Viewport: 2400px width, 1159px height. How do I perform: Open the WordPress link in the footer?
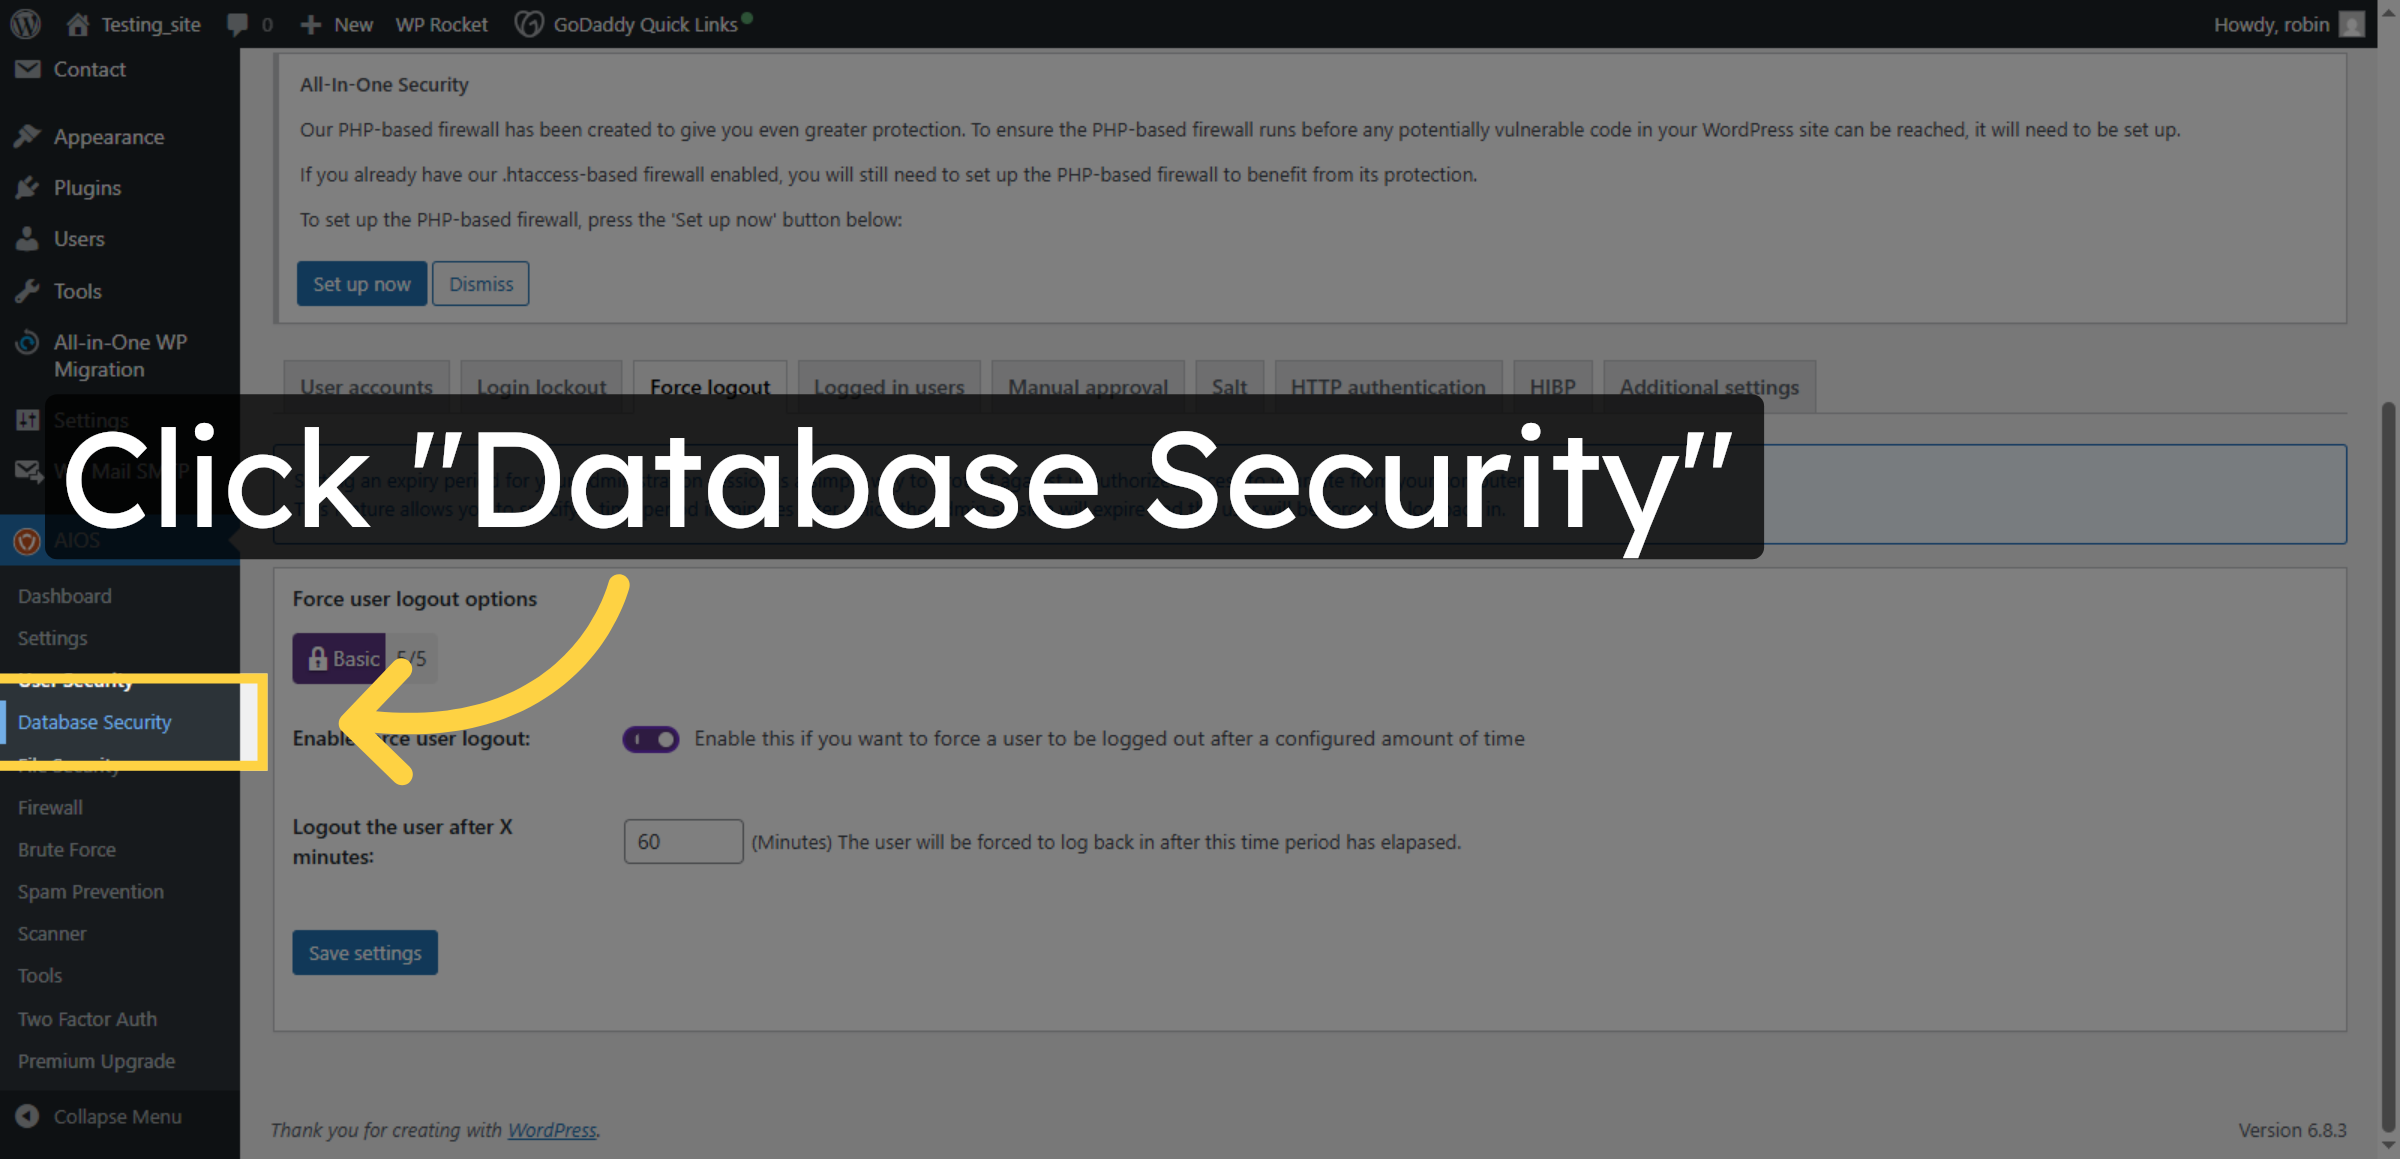[x=553, y=1130]
